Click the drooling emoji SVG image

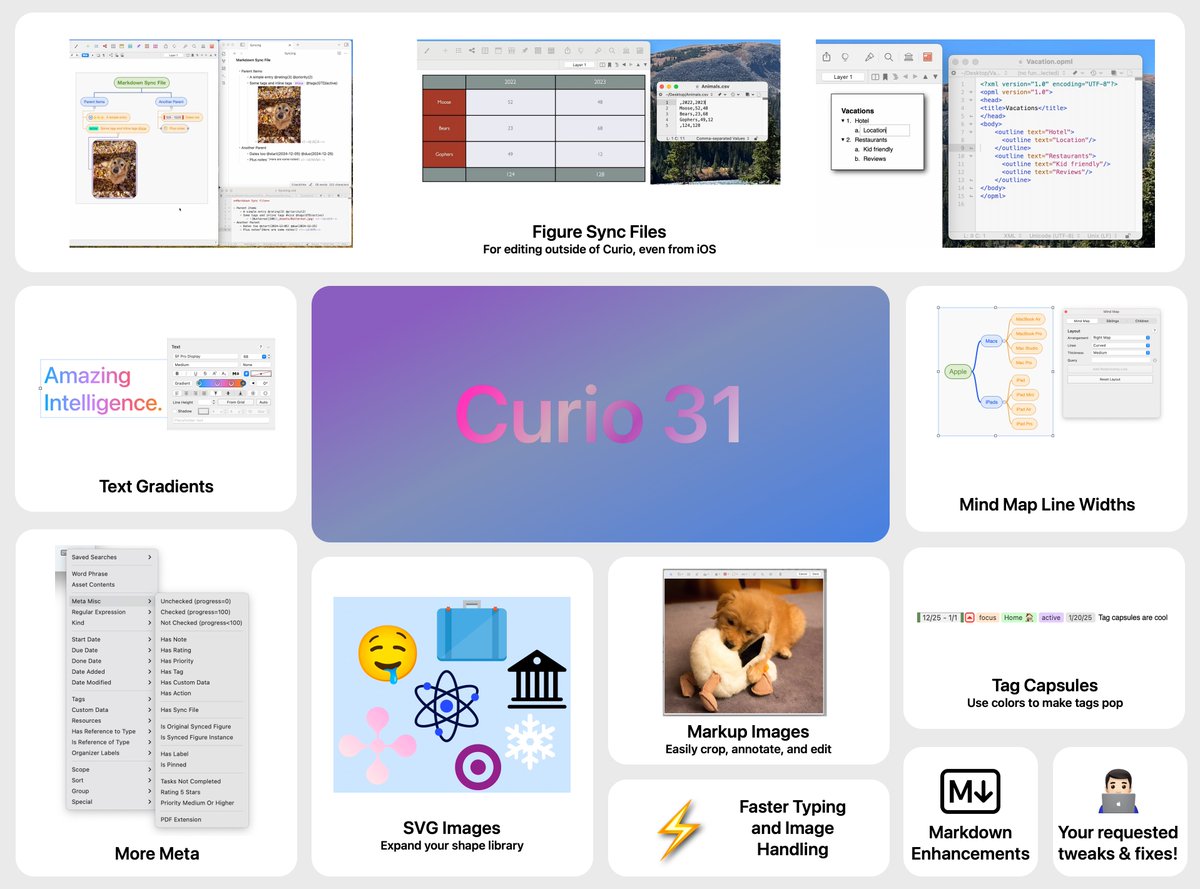pos(387,653)
